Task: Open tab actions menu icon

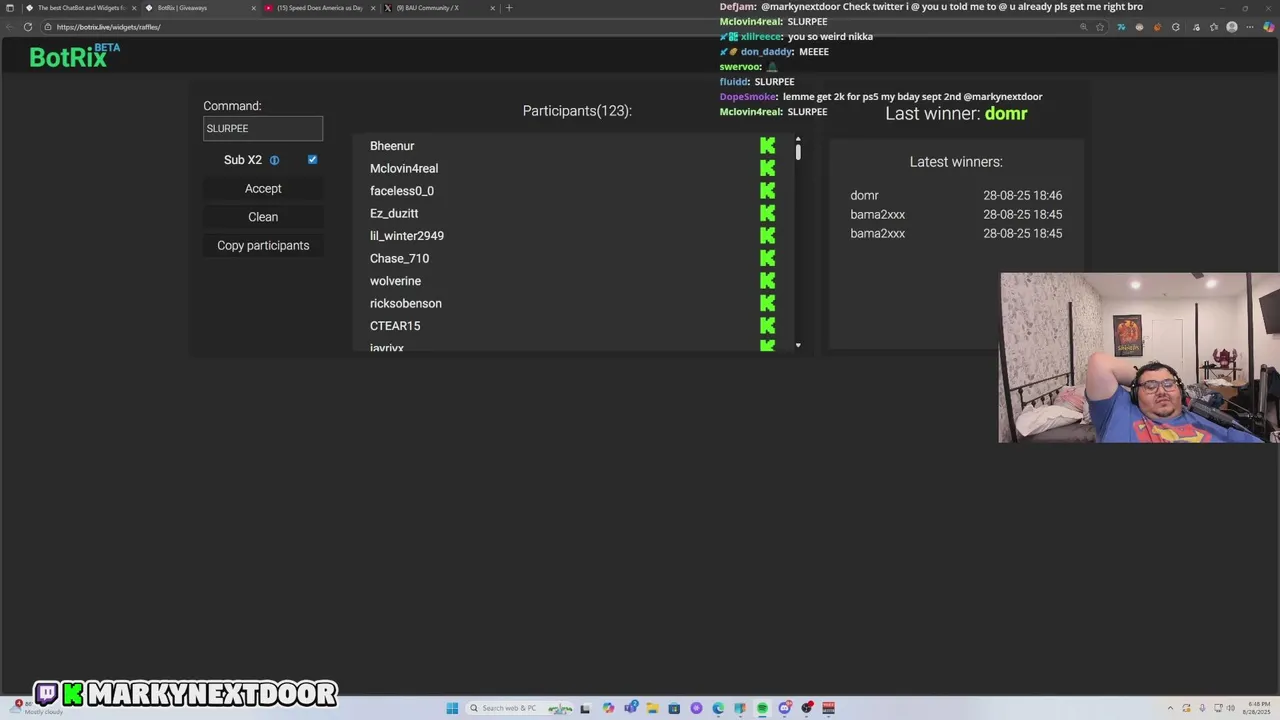Action: [10, 8]
